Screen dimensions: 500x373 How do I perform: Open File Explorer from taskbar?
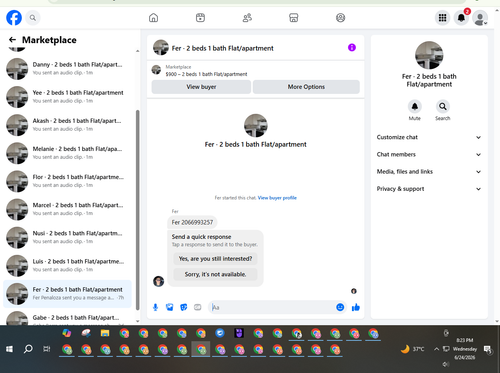(x=105, y=333)
